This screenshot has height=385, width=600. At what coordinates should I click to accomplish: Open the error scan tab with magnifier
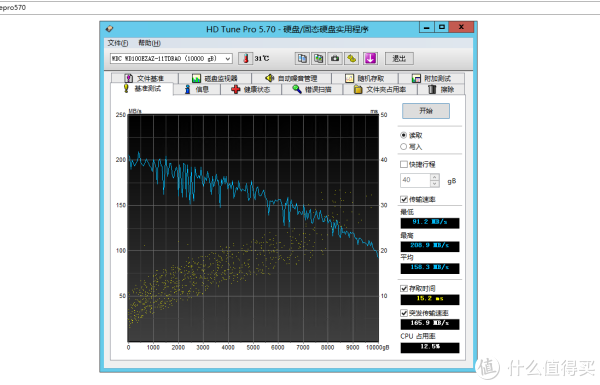[312, 90]
